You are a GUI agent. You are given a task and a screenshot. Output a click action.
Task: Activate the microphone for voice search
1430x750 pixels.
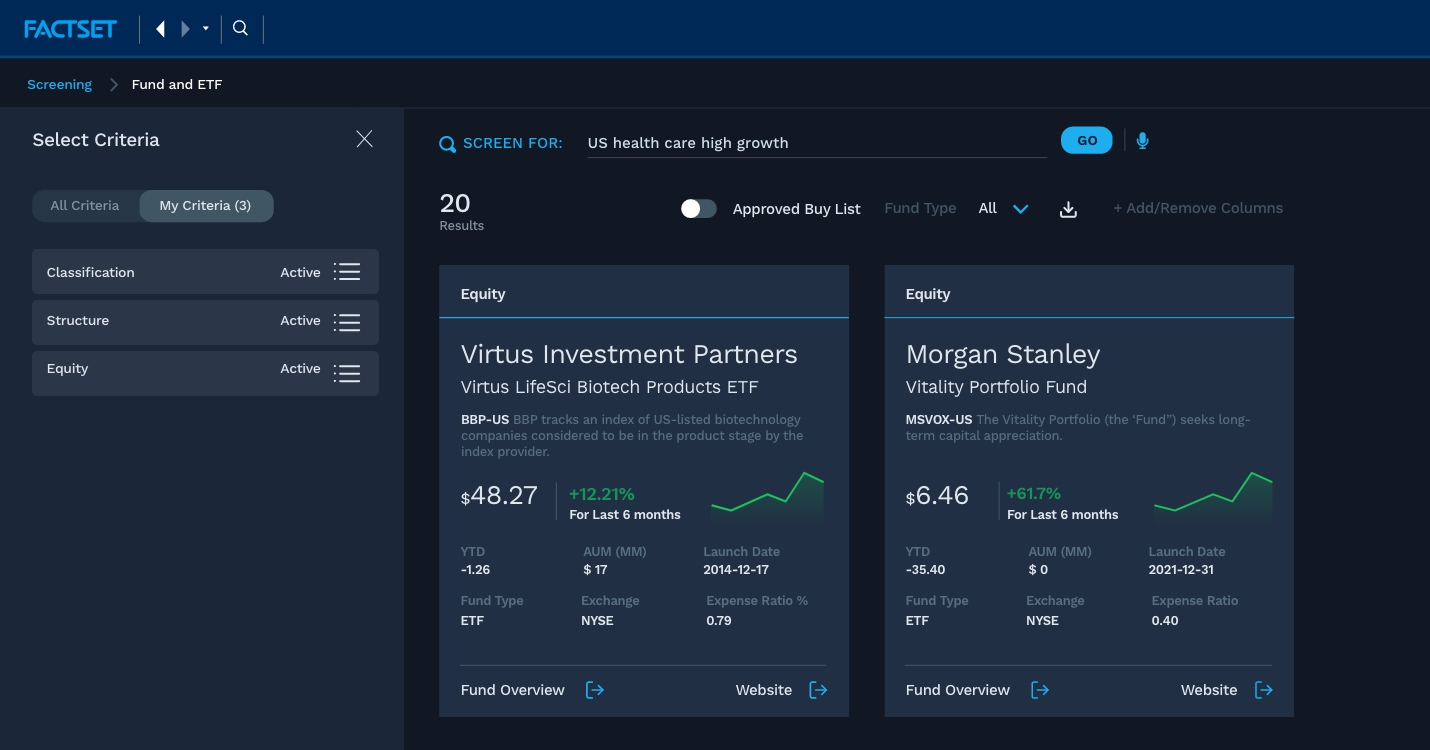pos(1142,140)
